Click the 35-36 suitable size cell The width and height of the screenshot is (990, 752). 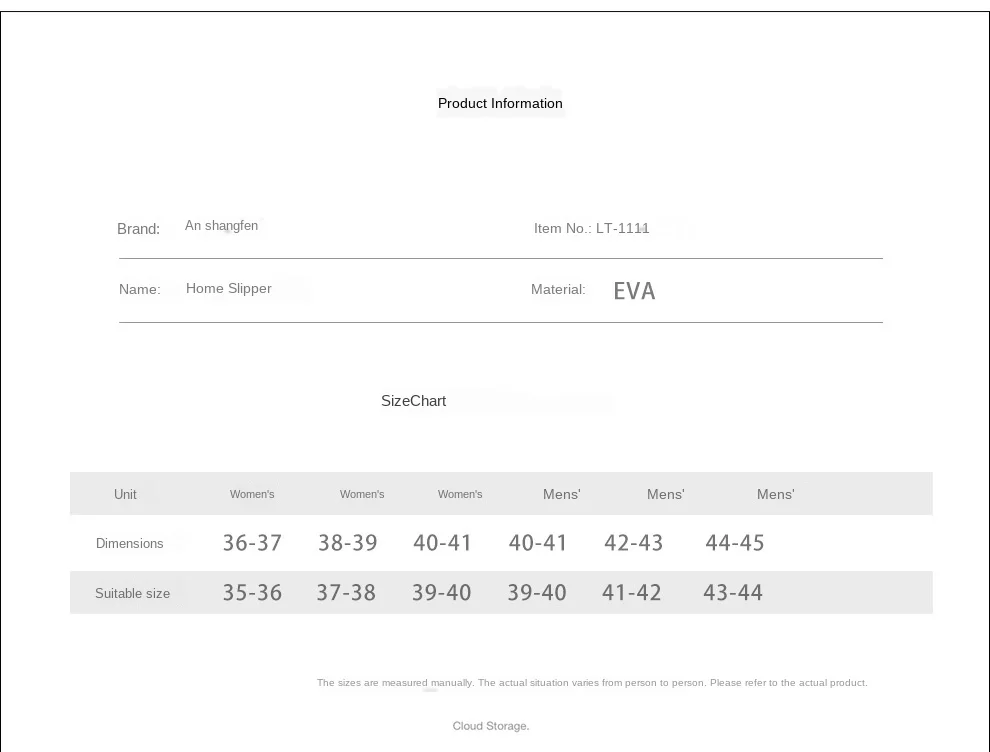pos(252,592)
